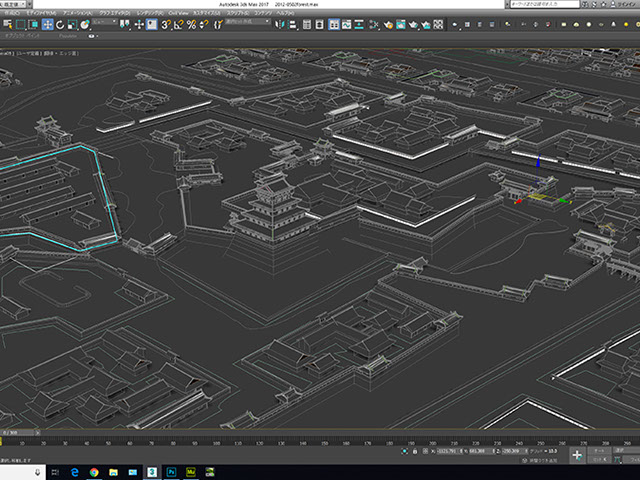640x480 pixels.
Task: Select the Move transform tool
Action: [x=47, y=24]
